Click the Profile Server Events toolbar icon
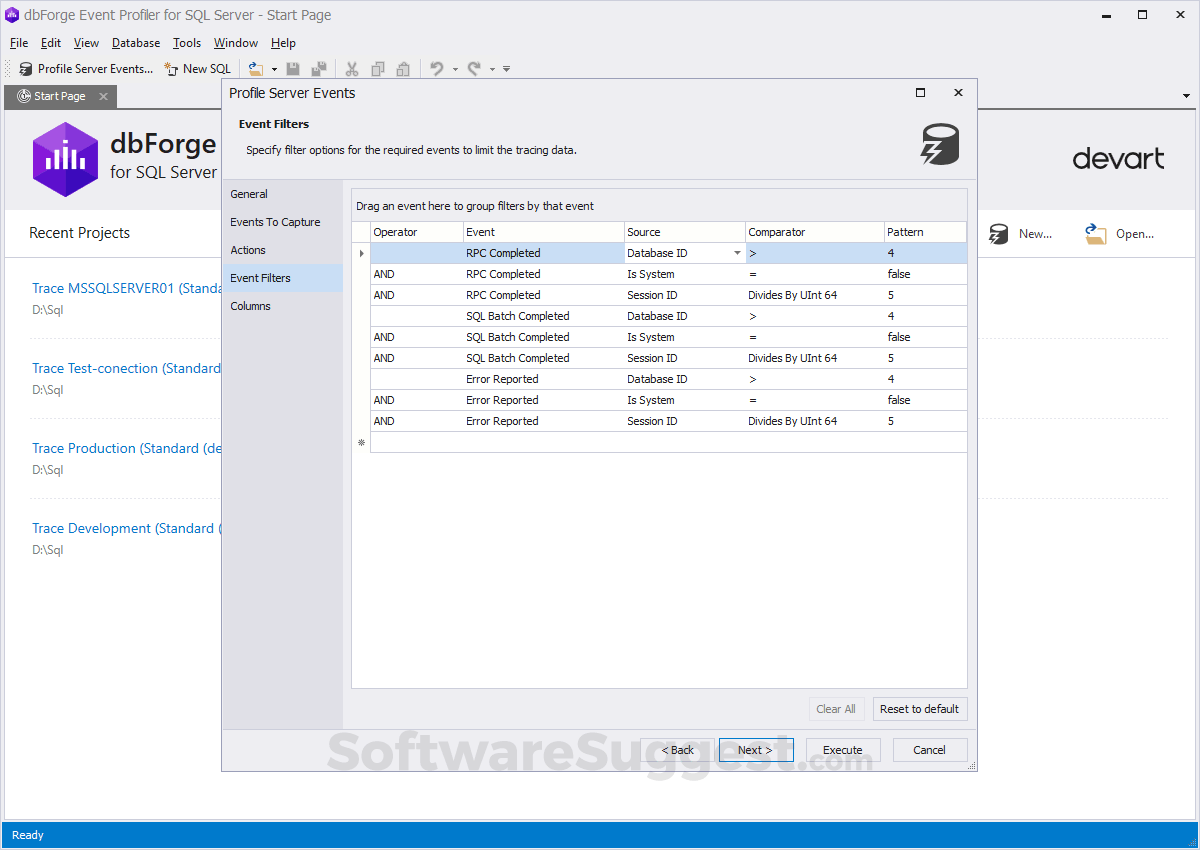Viewport: 1200px width, 850px height. point(26,69)
